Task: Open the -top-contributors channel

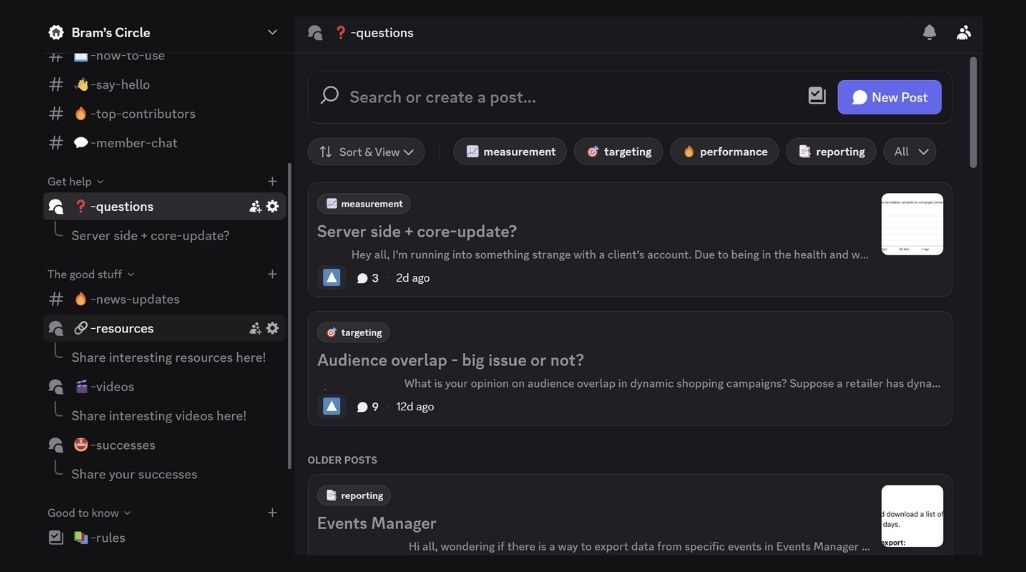Action: [x=164, y=114]
